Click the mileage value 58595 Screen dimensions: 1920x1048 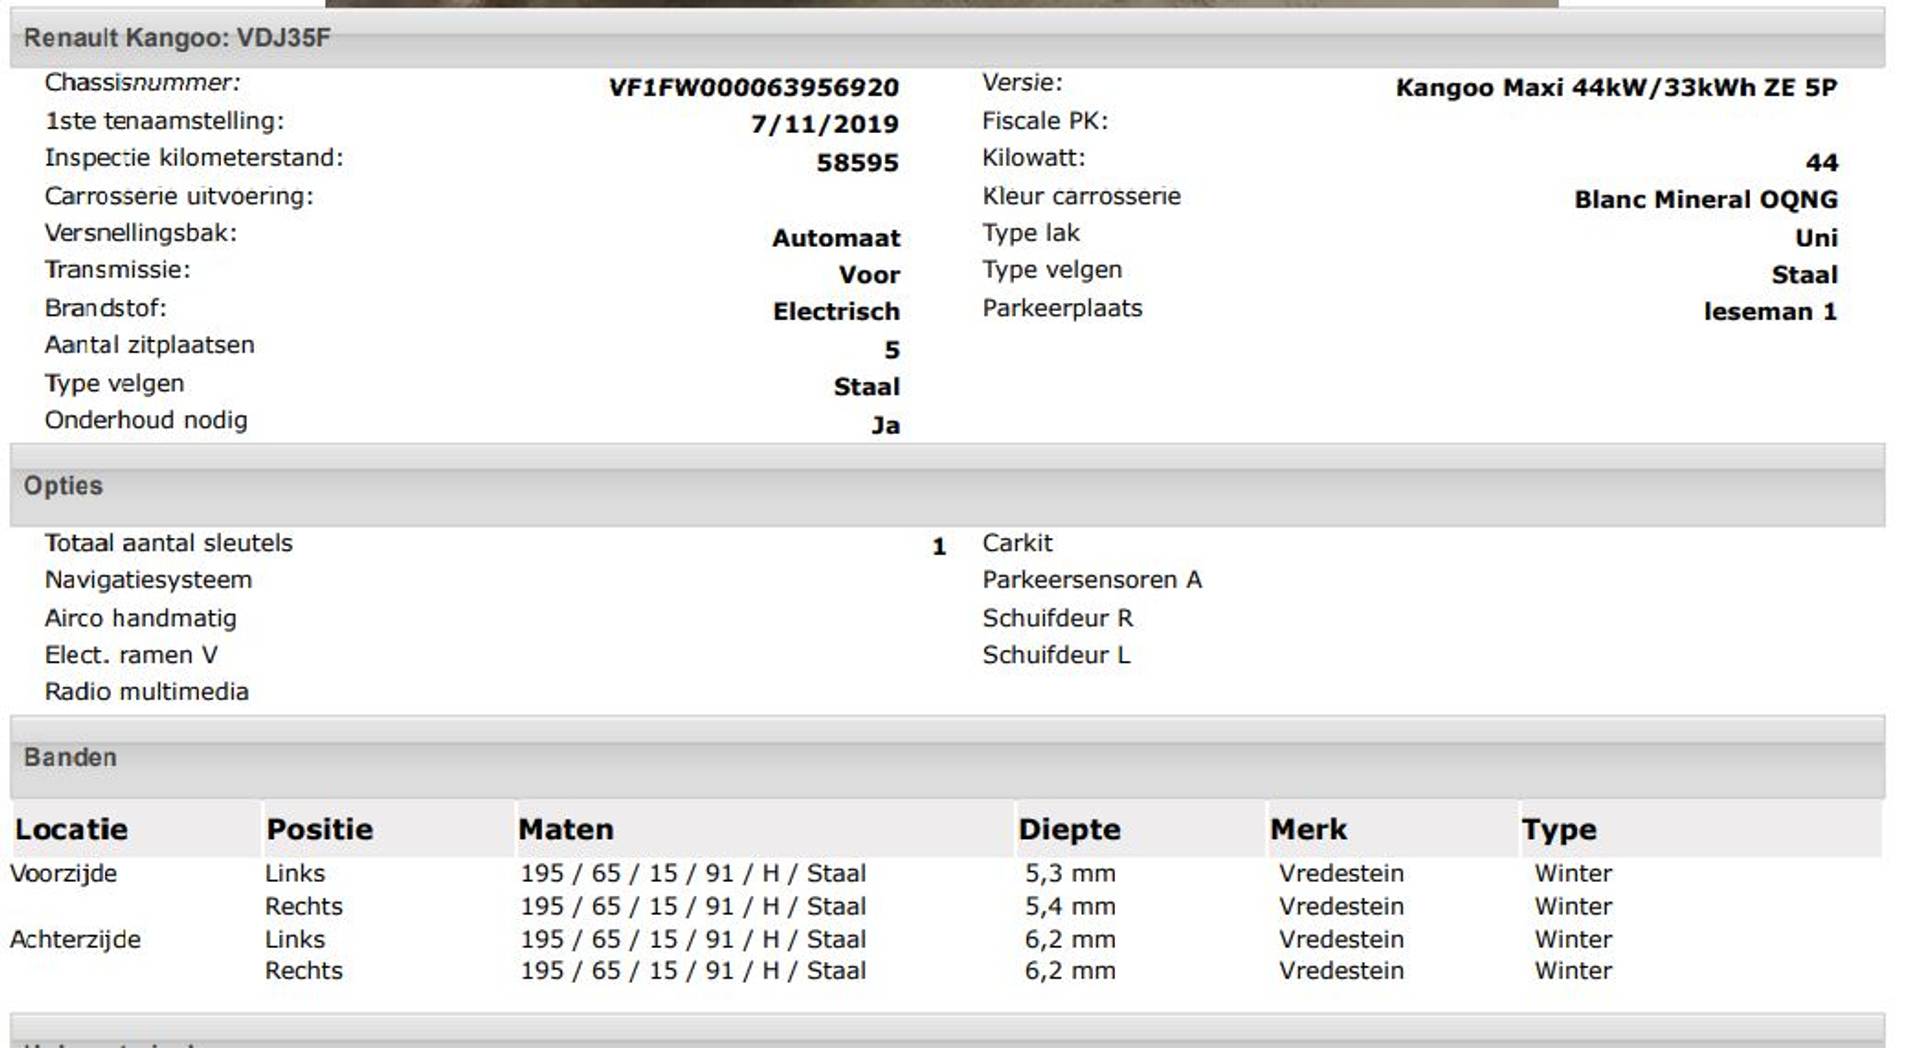pos(857,163)
